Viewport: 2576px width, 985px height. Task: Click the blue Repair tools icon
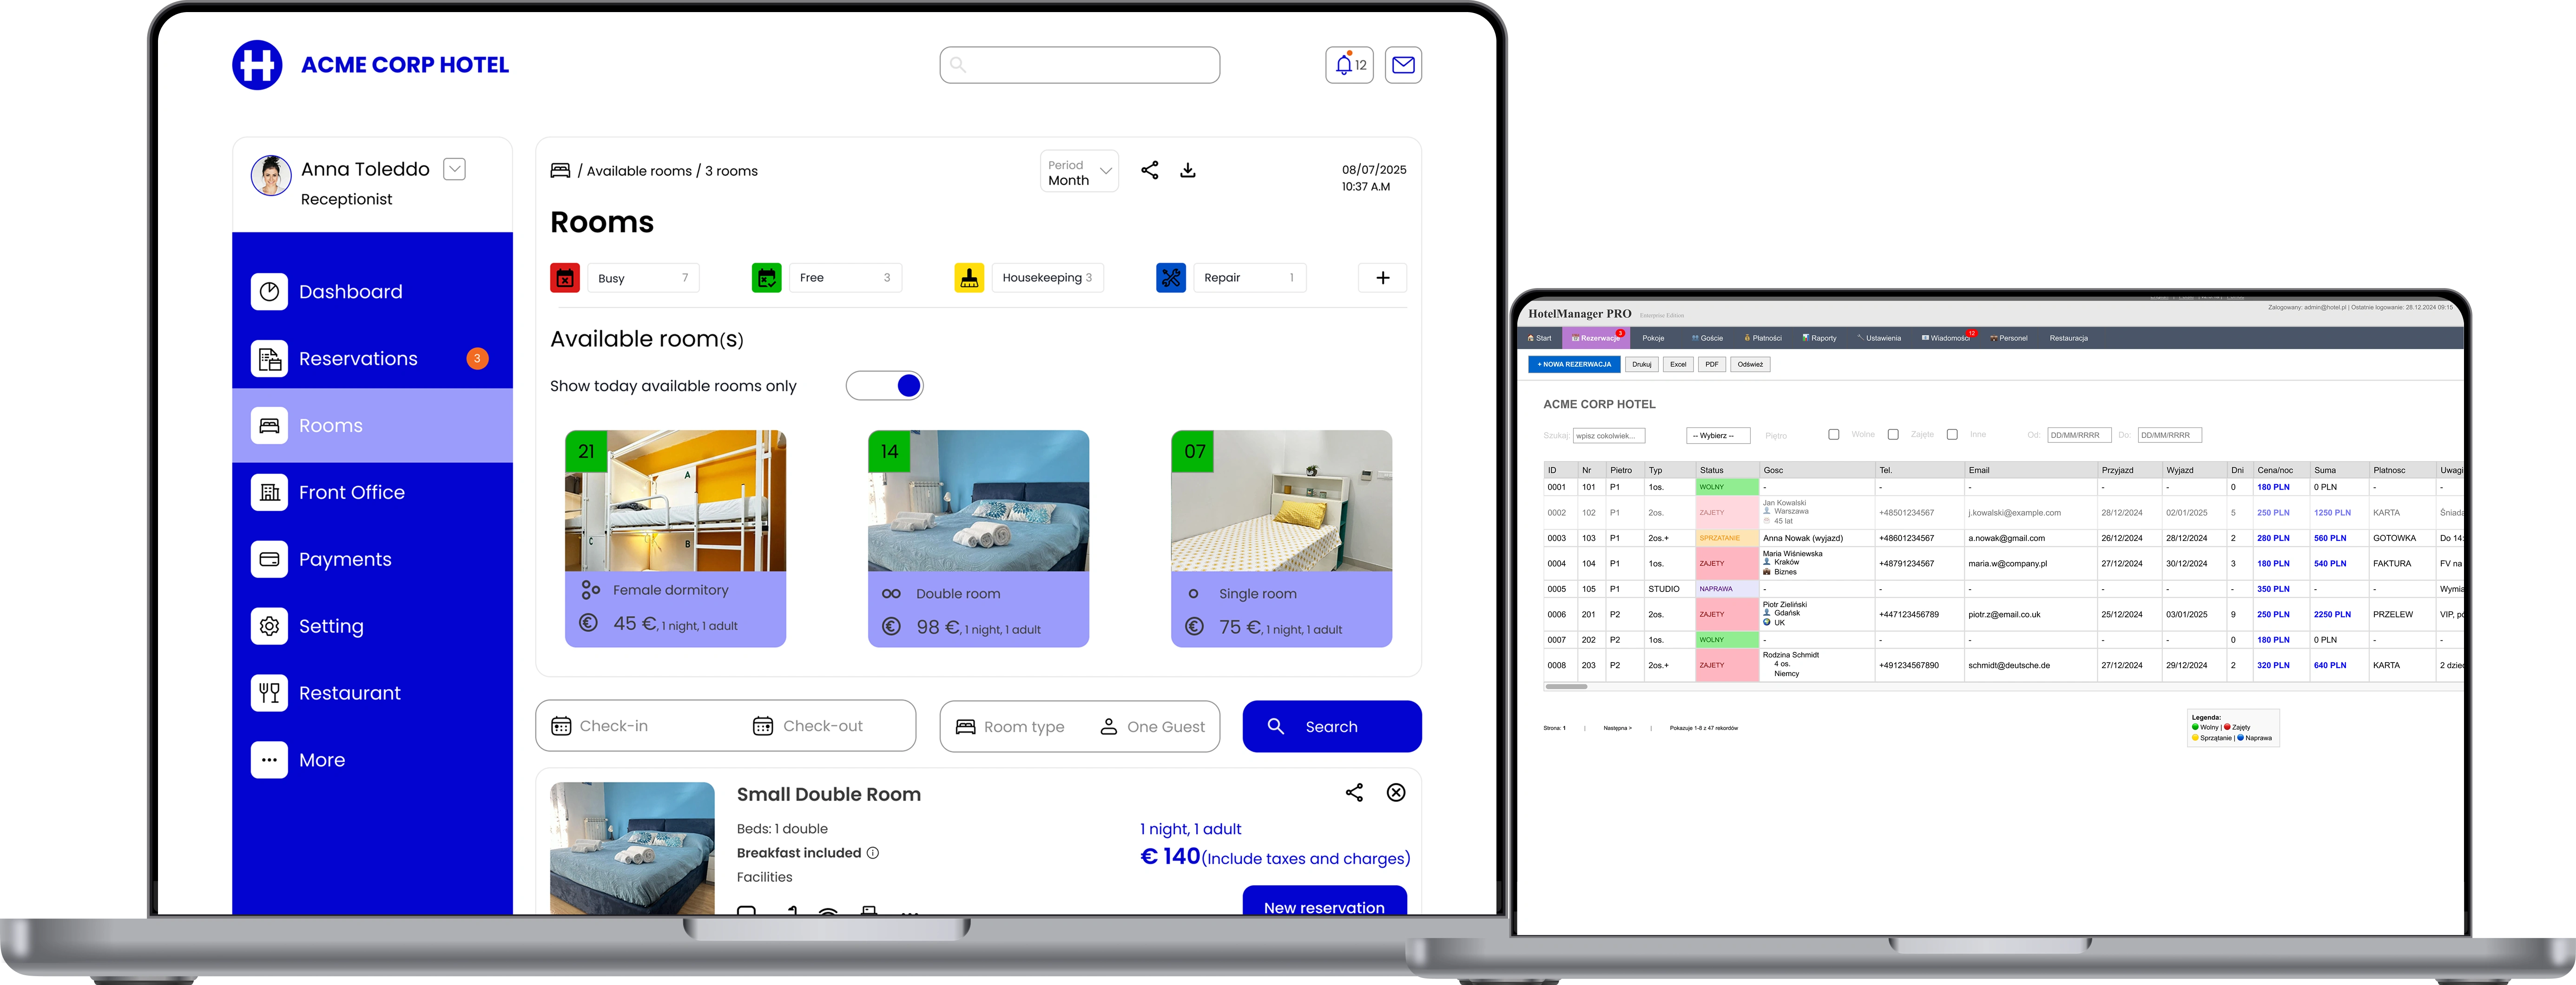click(x=1171, y=278)
